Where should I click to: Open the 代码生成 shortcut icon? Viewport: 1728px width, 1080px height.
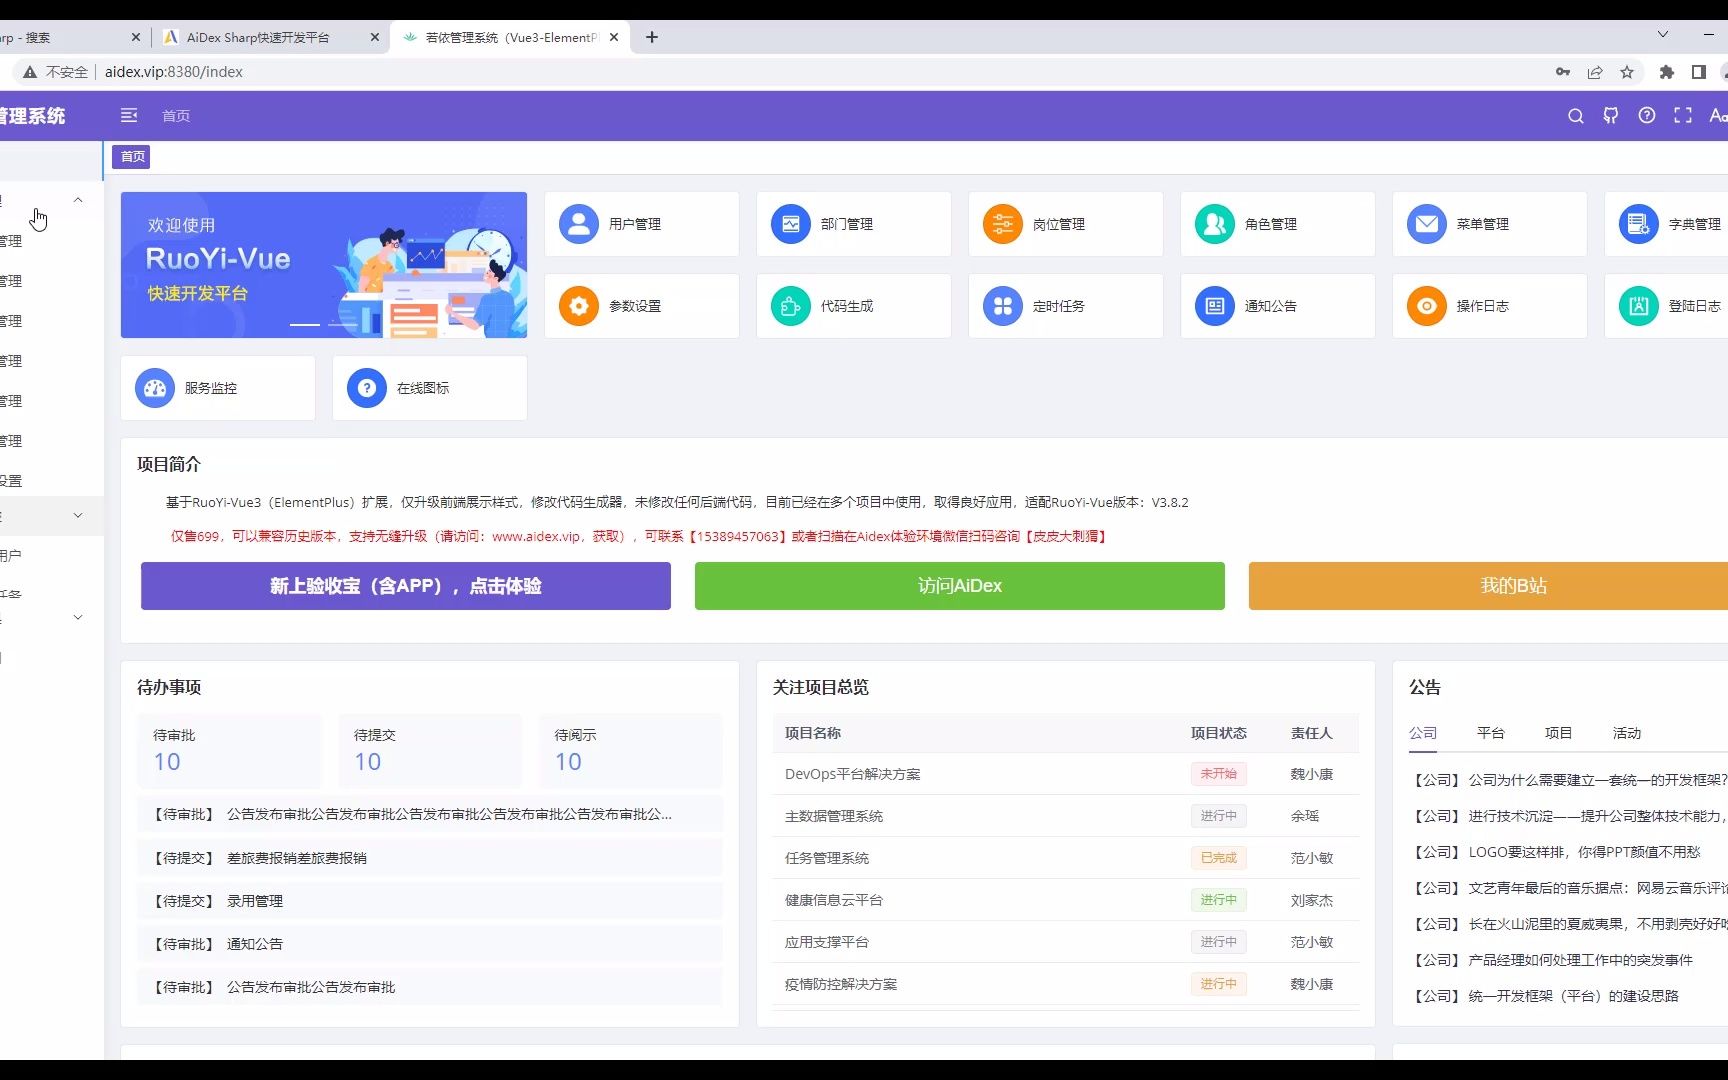(x=791, y=306)
